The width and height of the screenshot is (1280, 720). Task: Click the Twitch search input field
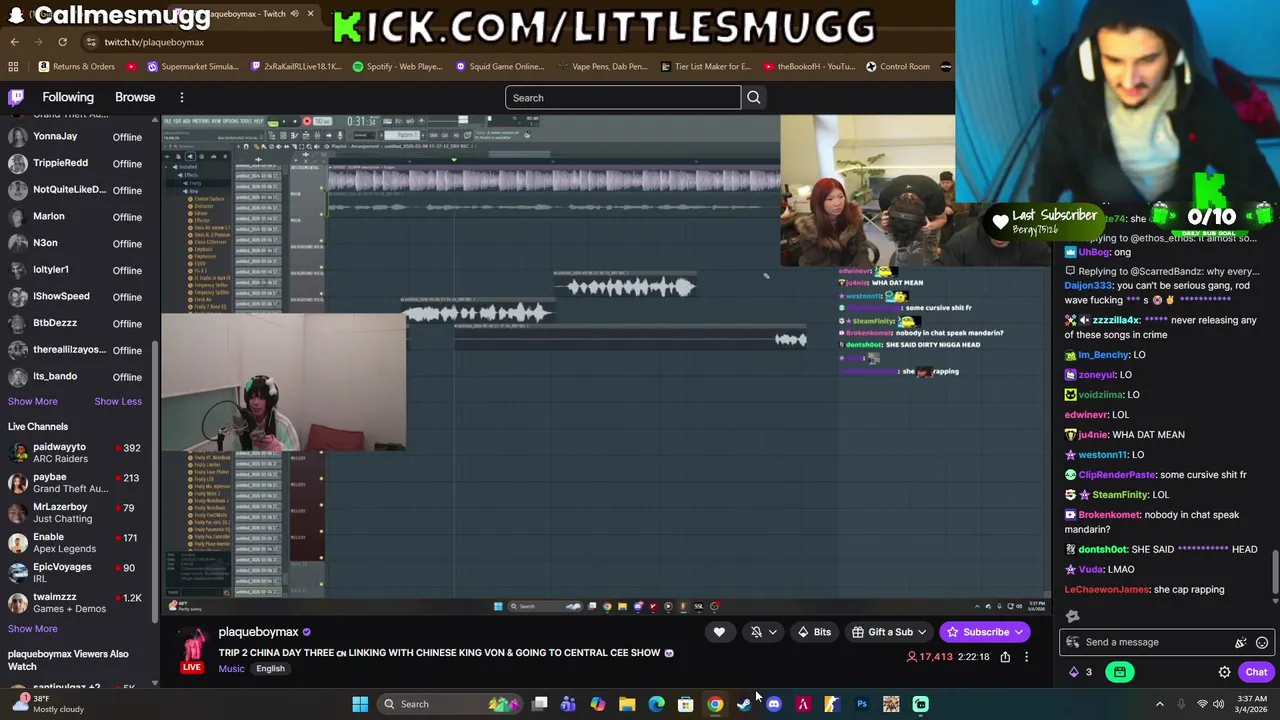pyautogui.click(x=623, y=98)
